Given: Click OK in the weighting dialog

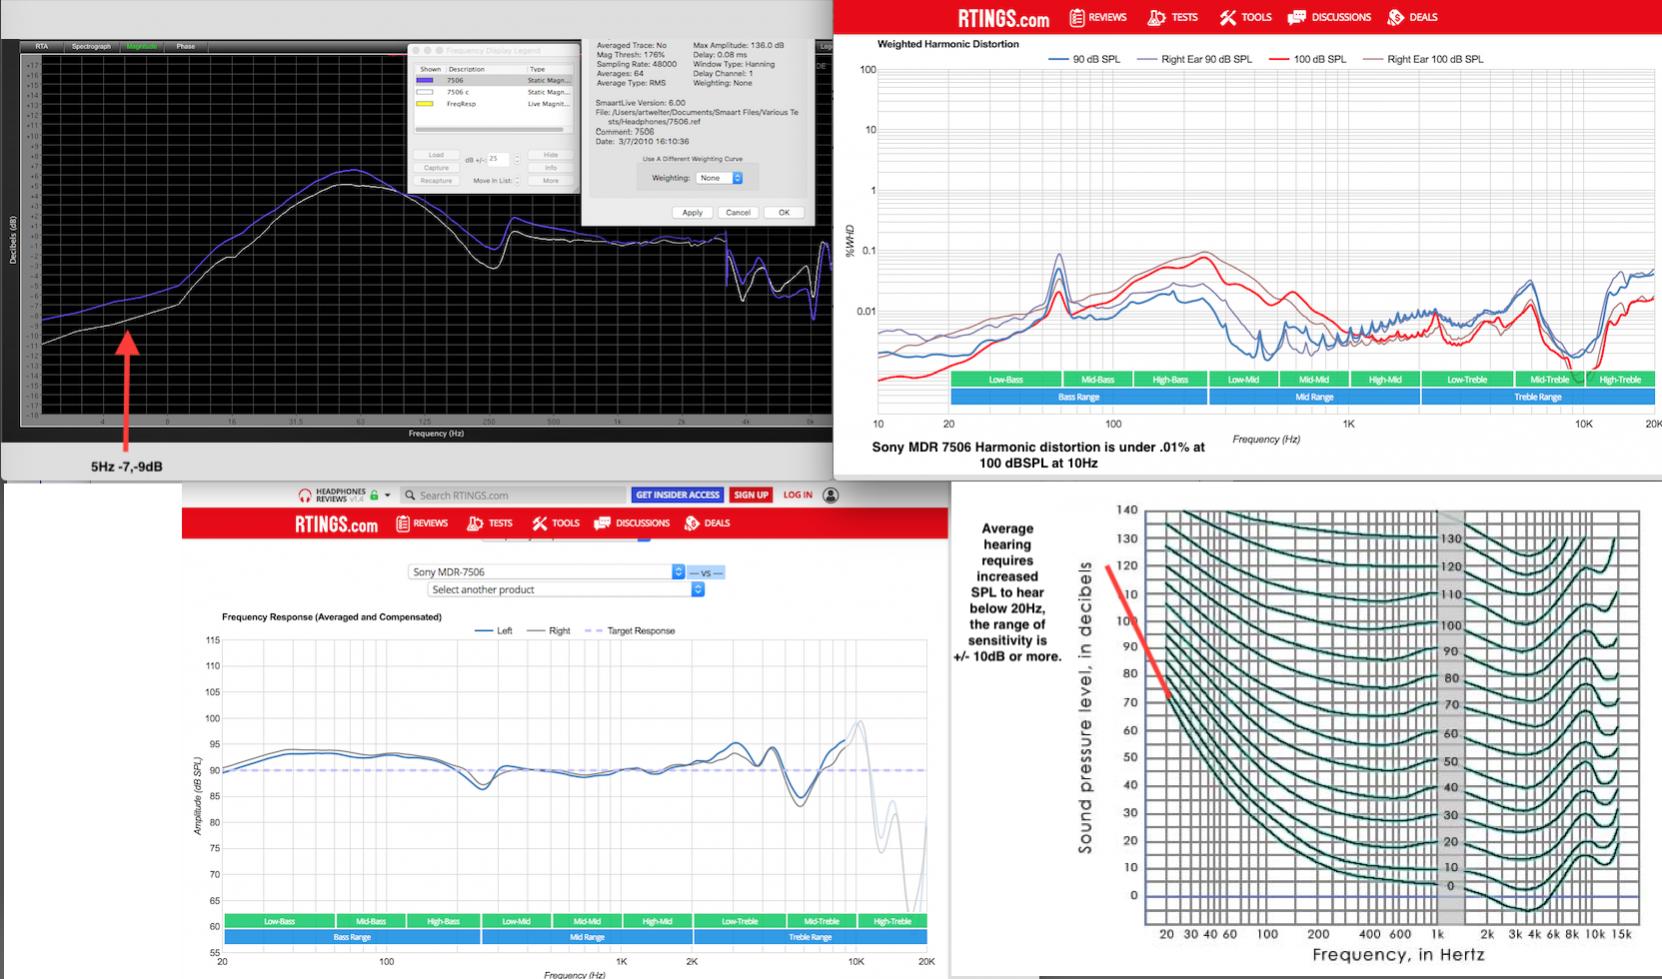Looking at the screenshot, I should point(784,213).
